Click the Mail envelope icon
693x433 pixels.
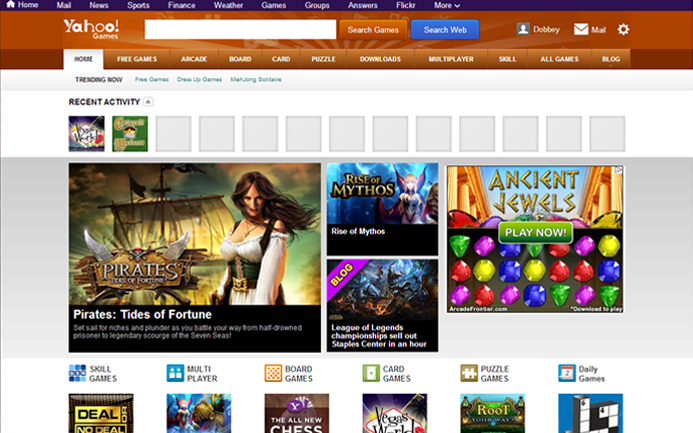click(x=581, y=29)
